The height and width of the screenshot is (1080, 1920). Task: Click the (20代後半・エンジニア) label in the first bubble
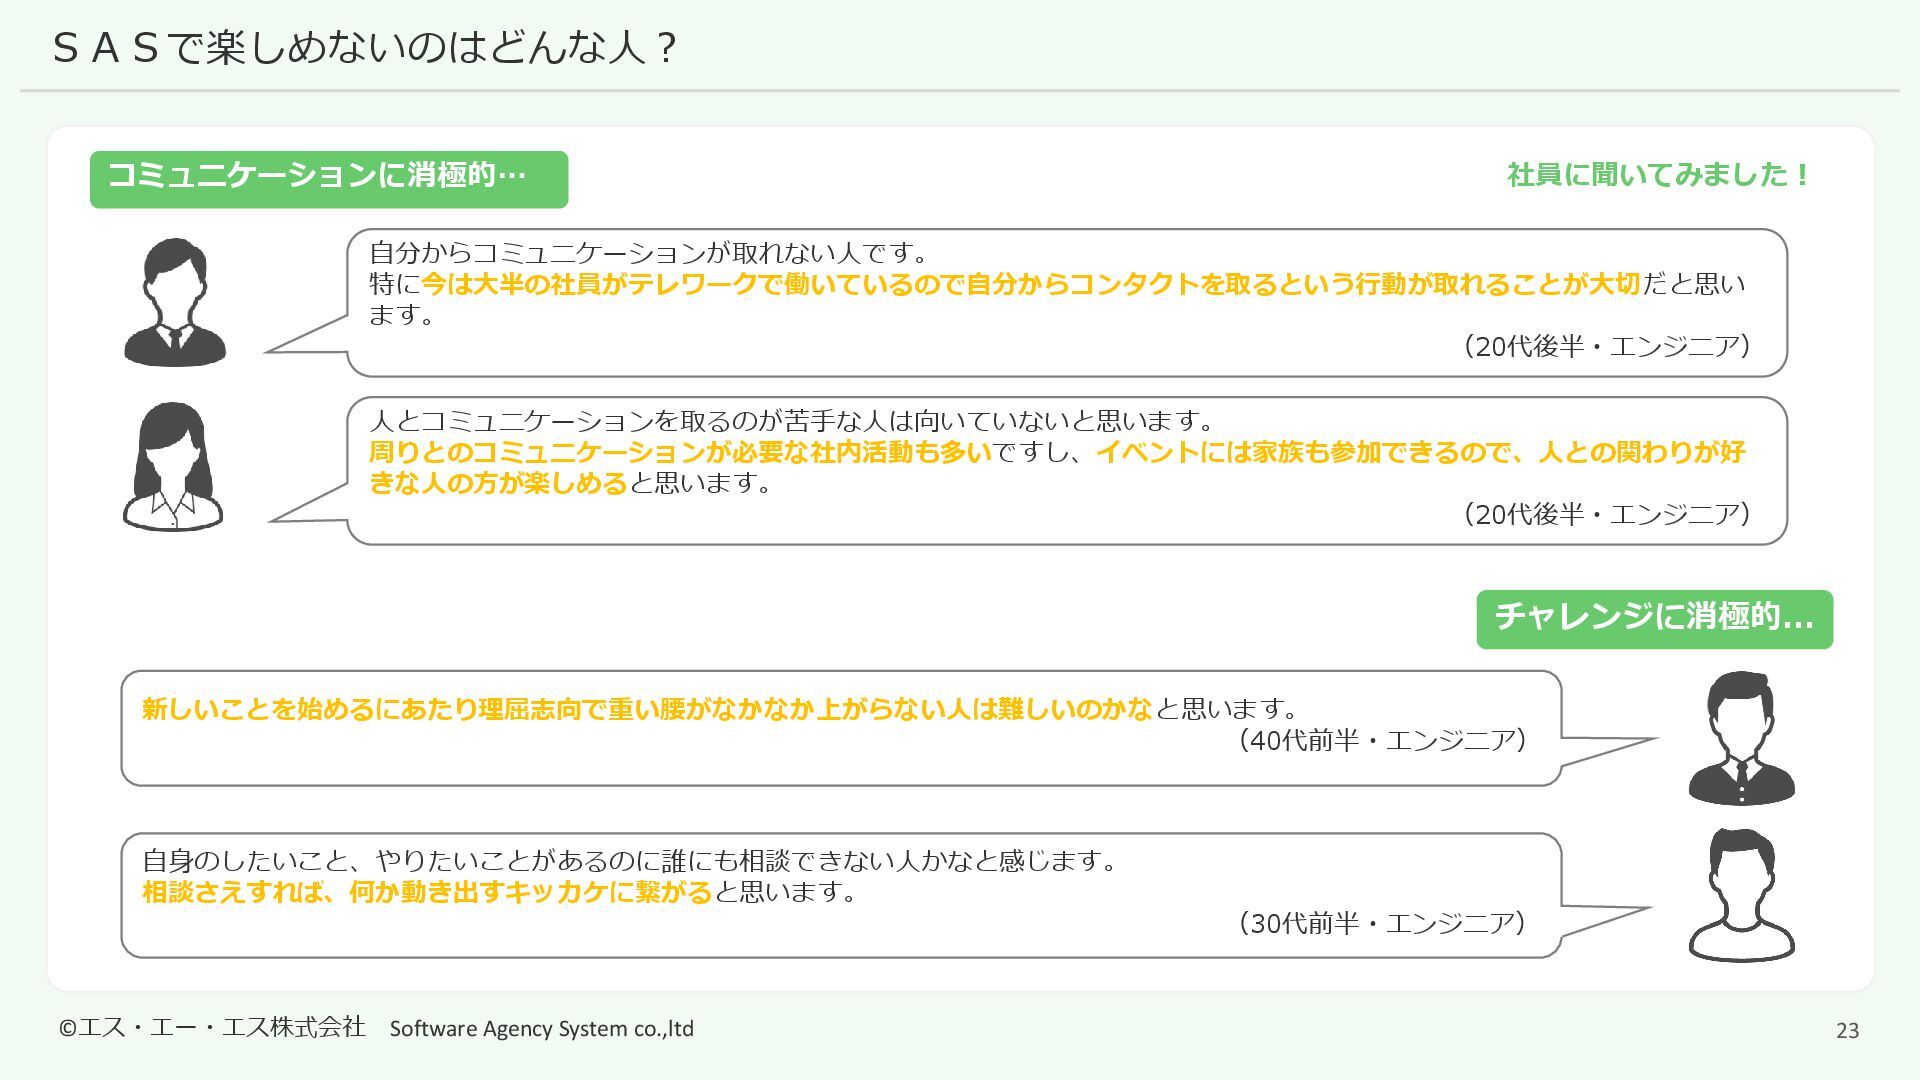pyautogui.click(x=1607, y=346)
